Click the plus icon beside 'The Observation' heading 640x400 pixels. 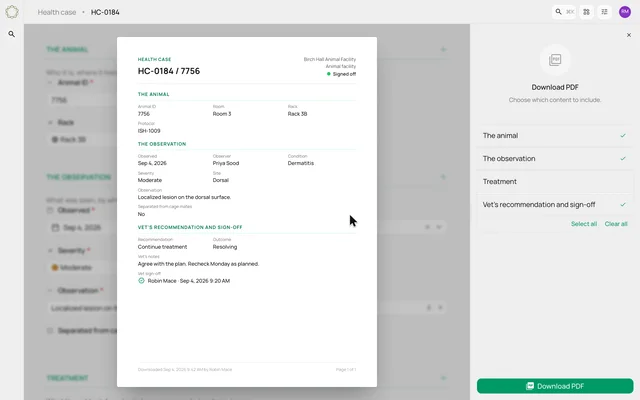pos(443,177)
